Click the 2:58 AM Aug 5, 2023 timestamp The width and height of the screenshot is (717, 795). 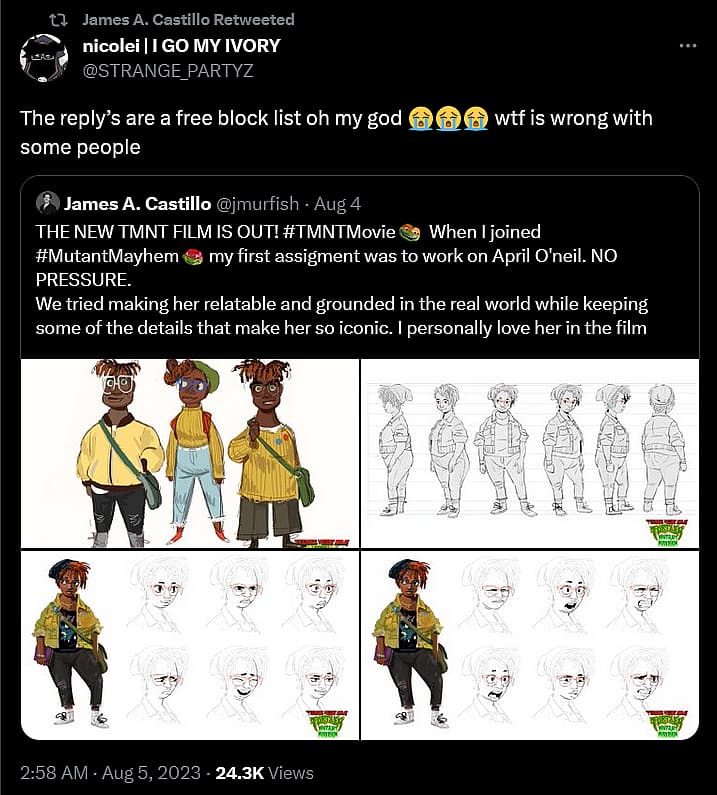pos(111,773)
